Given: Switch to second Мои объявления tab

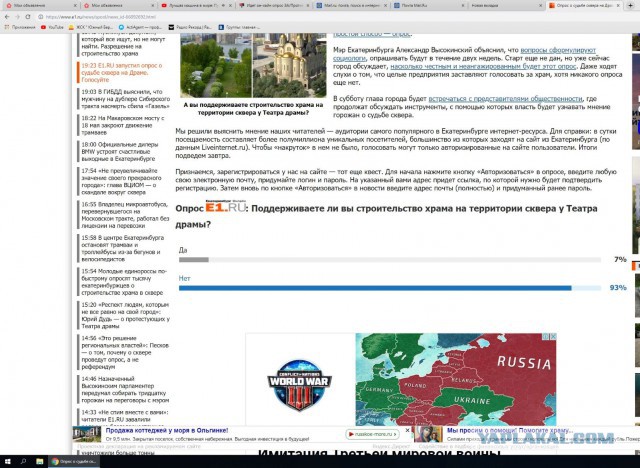Looking at the screenshot, I should point(118,6).
